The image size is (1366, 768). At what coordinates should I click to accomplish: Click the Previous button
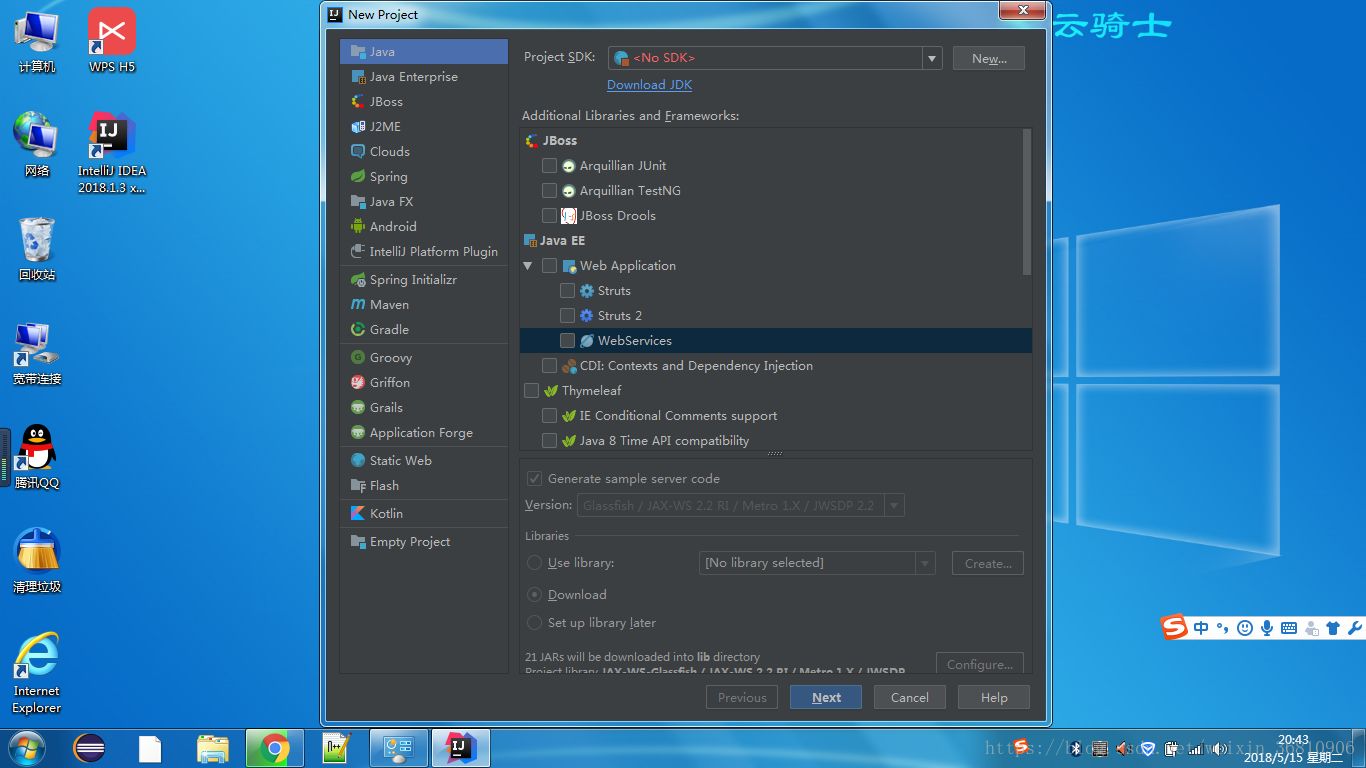click(x=742, y=697)
